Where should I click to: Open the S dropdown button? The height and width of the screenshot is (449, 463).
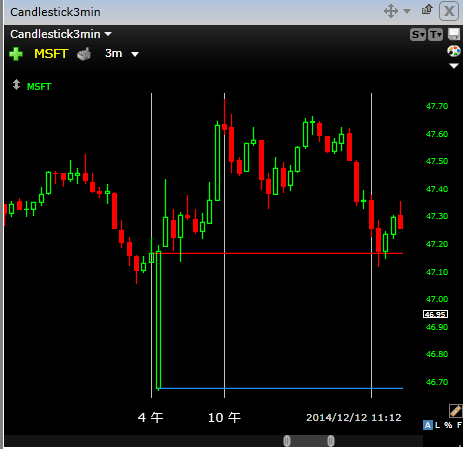[x=418, y=34]
